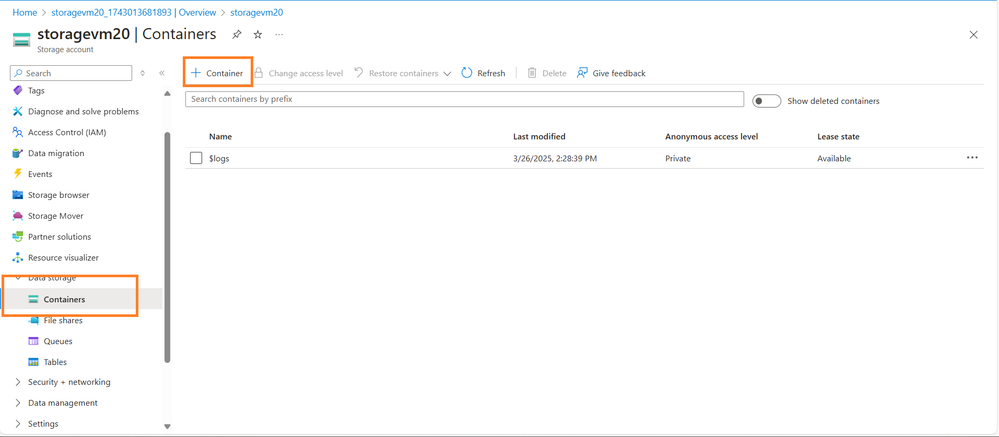Click the sidebar scroll up arrow
Image resolution: width=999 pixels, height=437 pixels.
coord(168,94)
